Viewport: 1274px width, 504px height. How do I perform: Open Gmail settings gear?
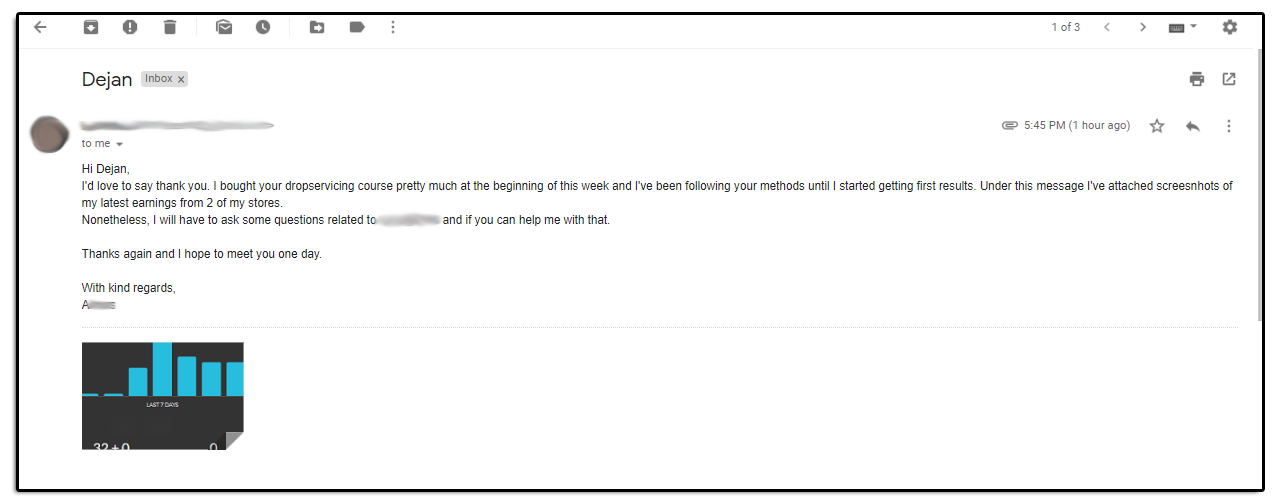pos(1230,27)
